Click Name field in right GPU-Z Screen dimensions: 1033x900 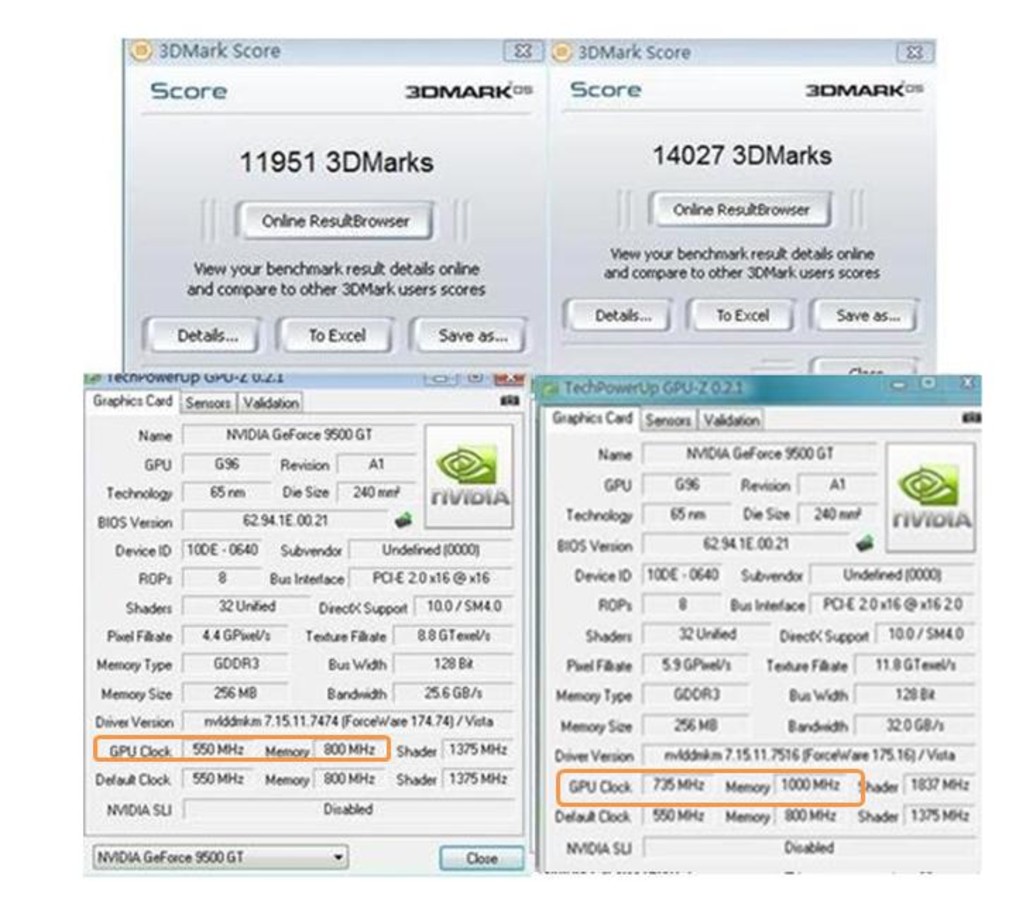click(x=759, y=454)
